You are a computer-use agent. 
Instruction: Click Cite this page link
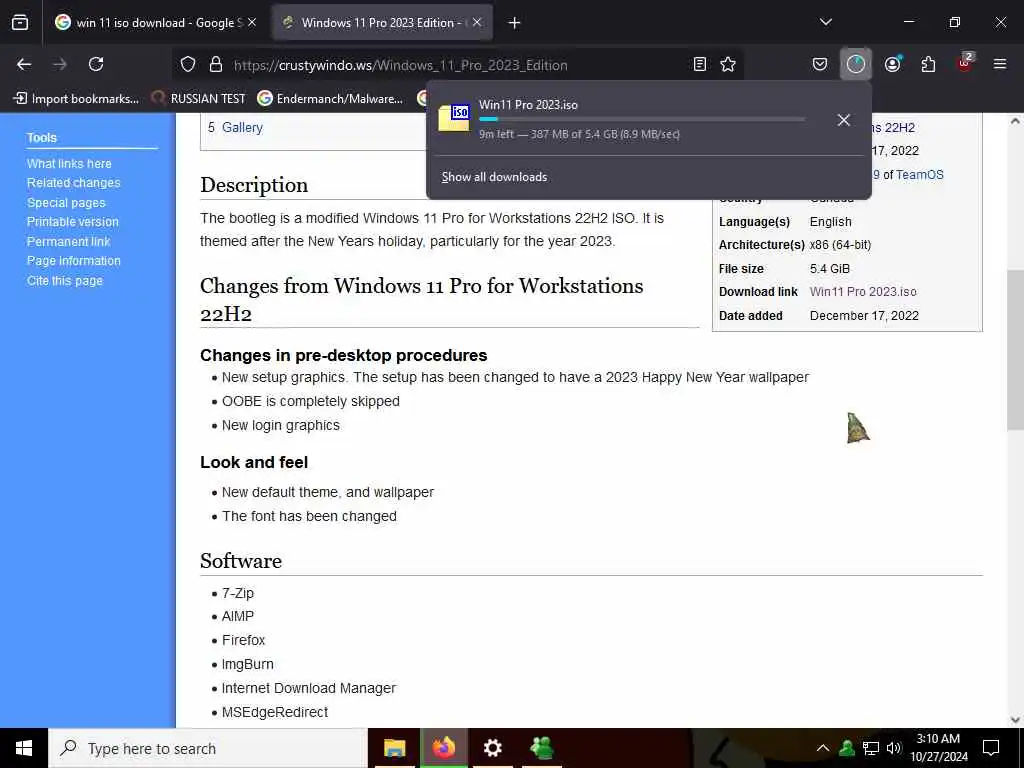(65, 280)
